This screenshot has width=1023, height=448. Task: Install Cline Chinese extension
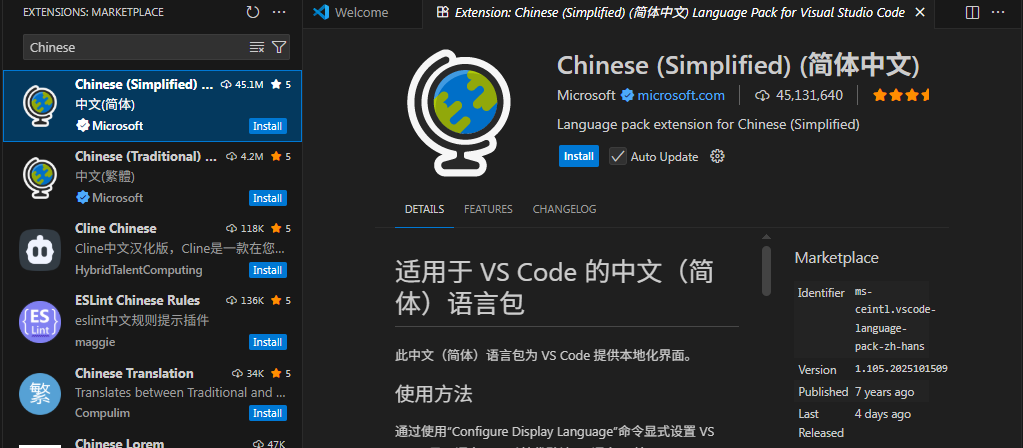tap(267, 270)
